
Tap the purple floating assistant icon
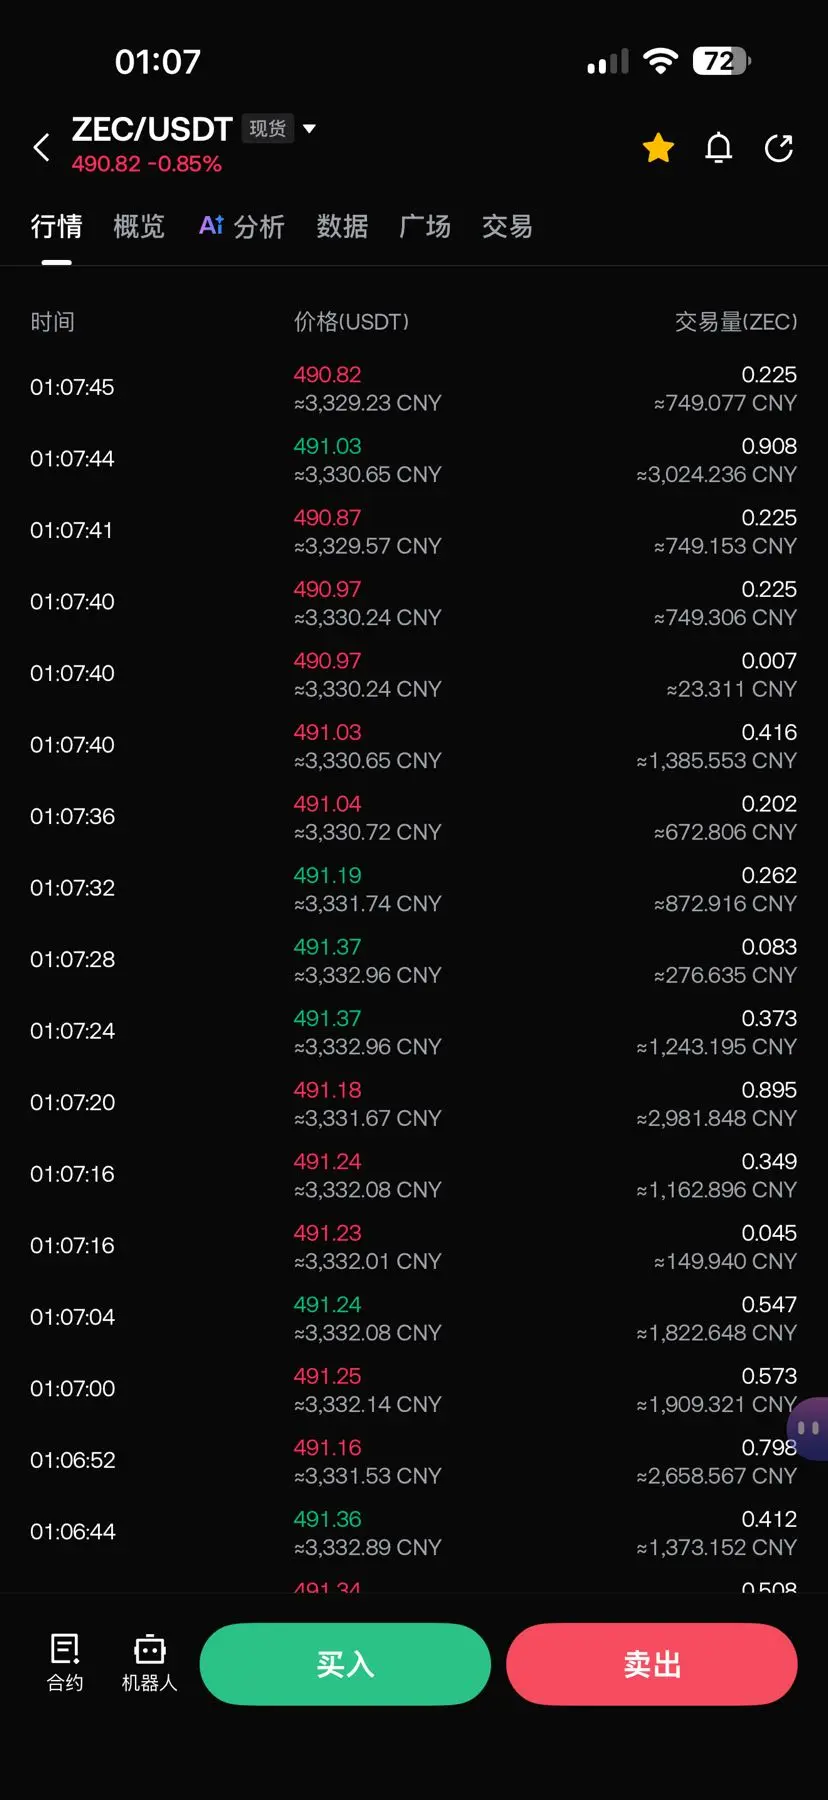click(x=808, y=1429)
